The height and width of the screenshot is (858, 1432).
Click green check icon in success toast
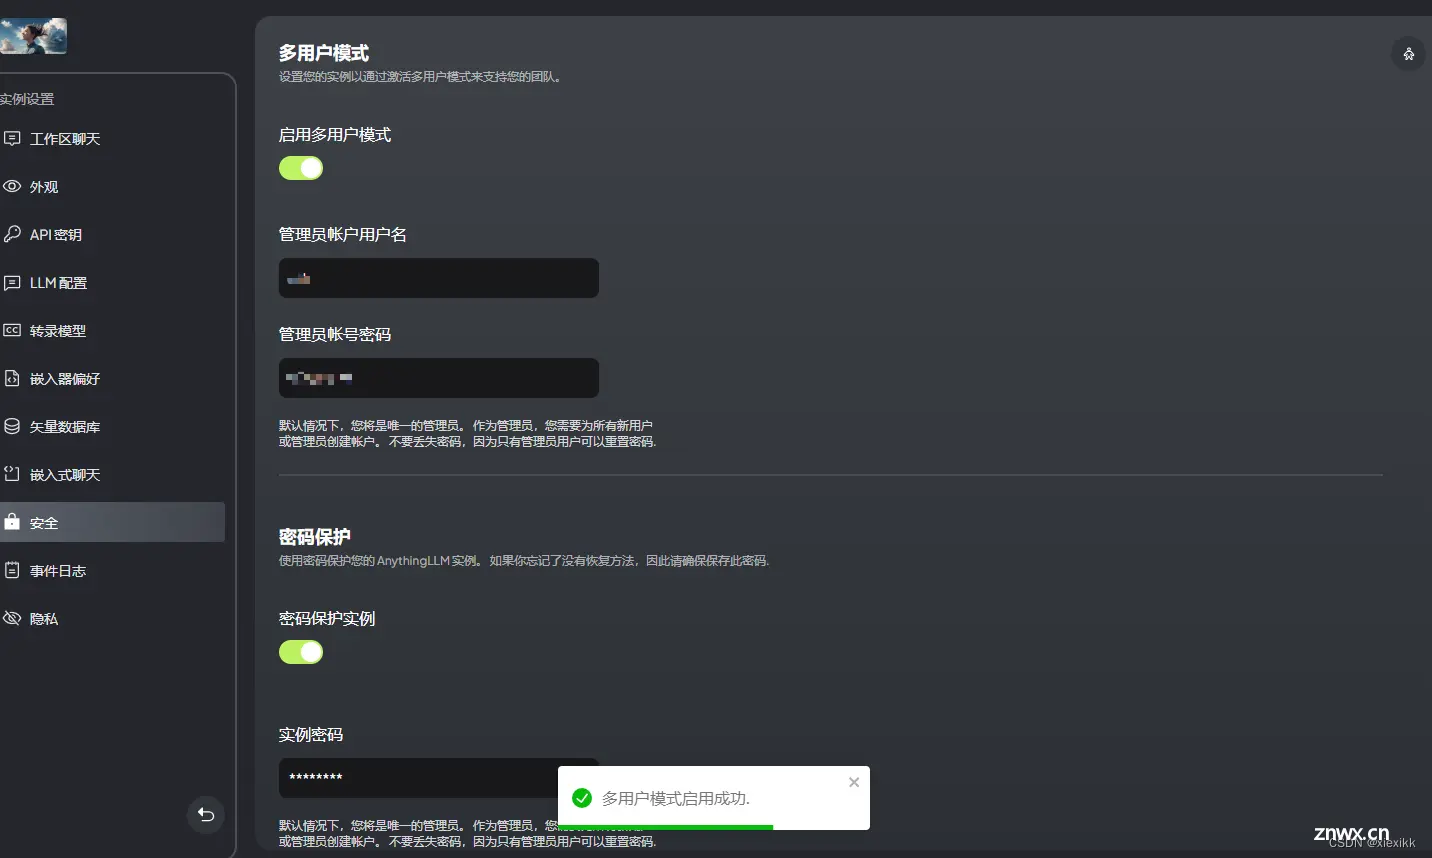coord(582,798)
